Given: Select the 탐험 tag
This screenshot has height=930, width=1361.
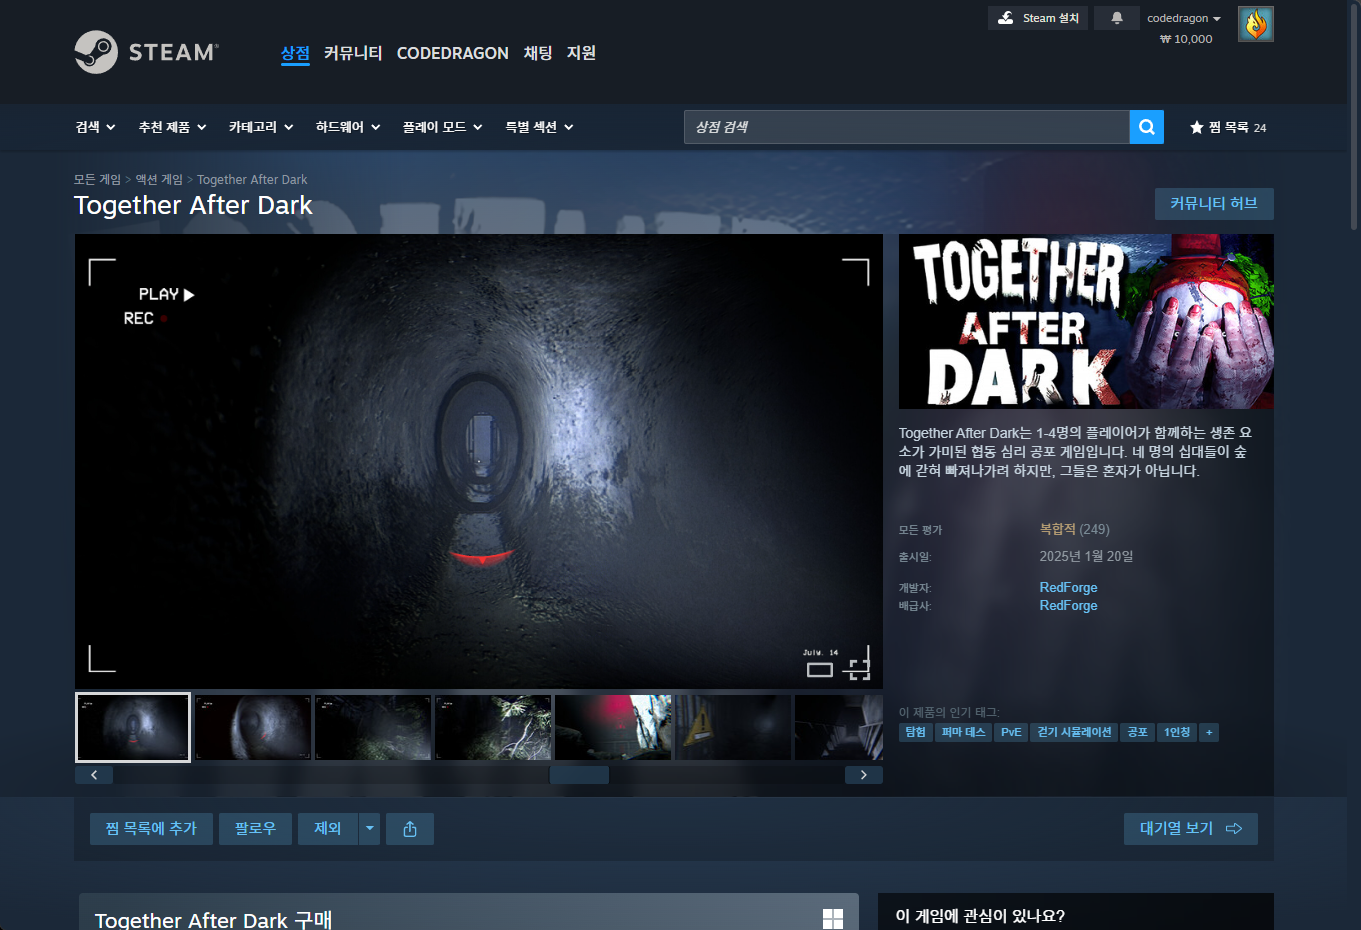Looking at the screenshot, I should click(x=916, y=733).
